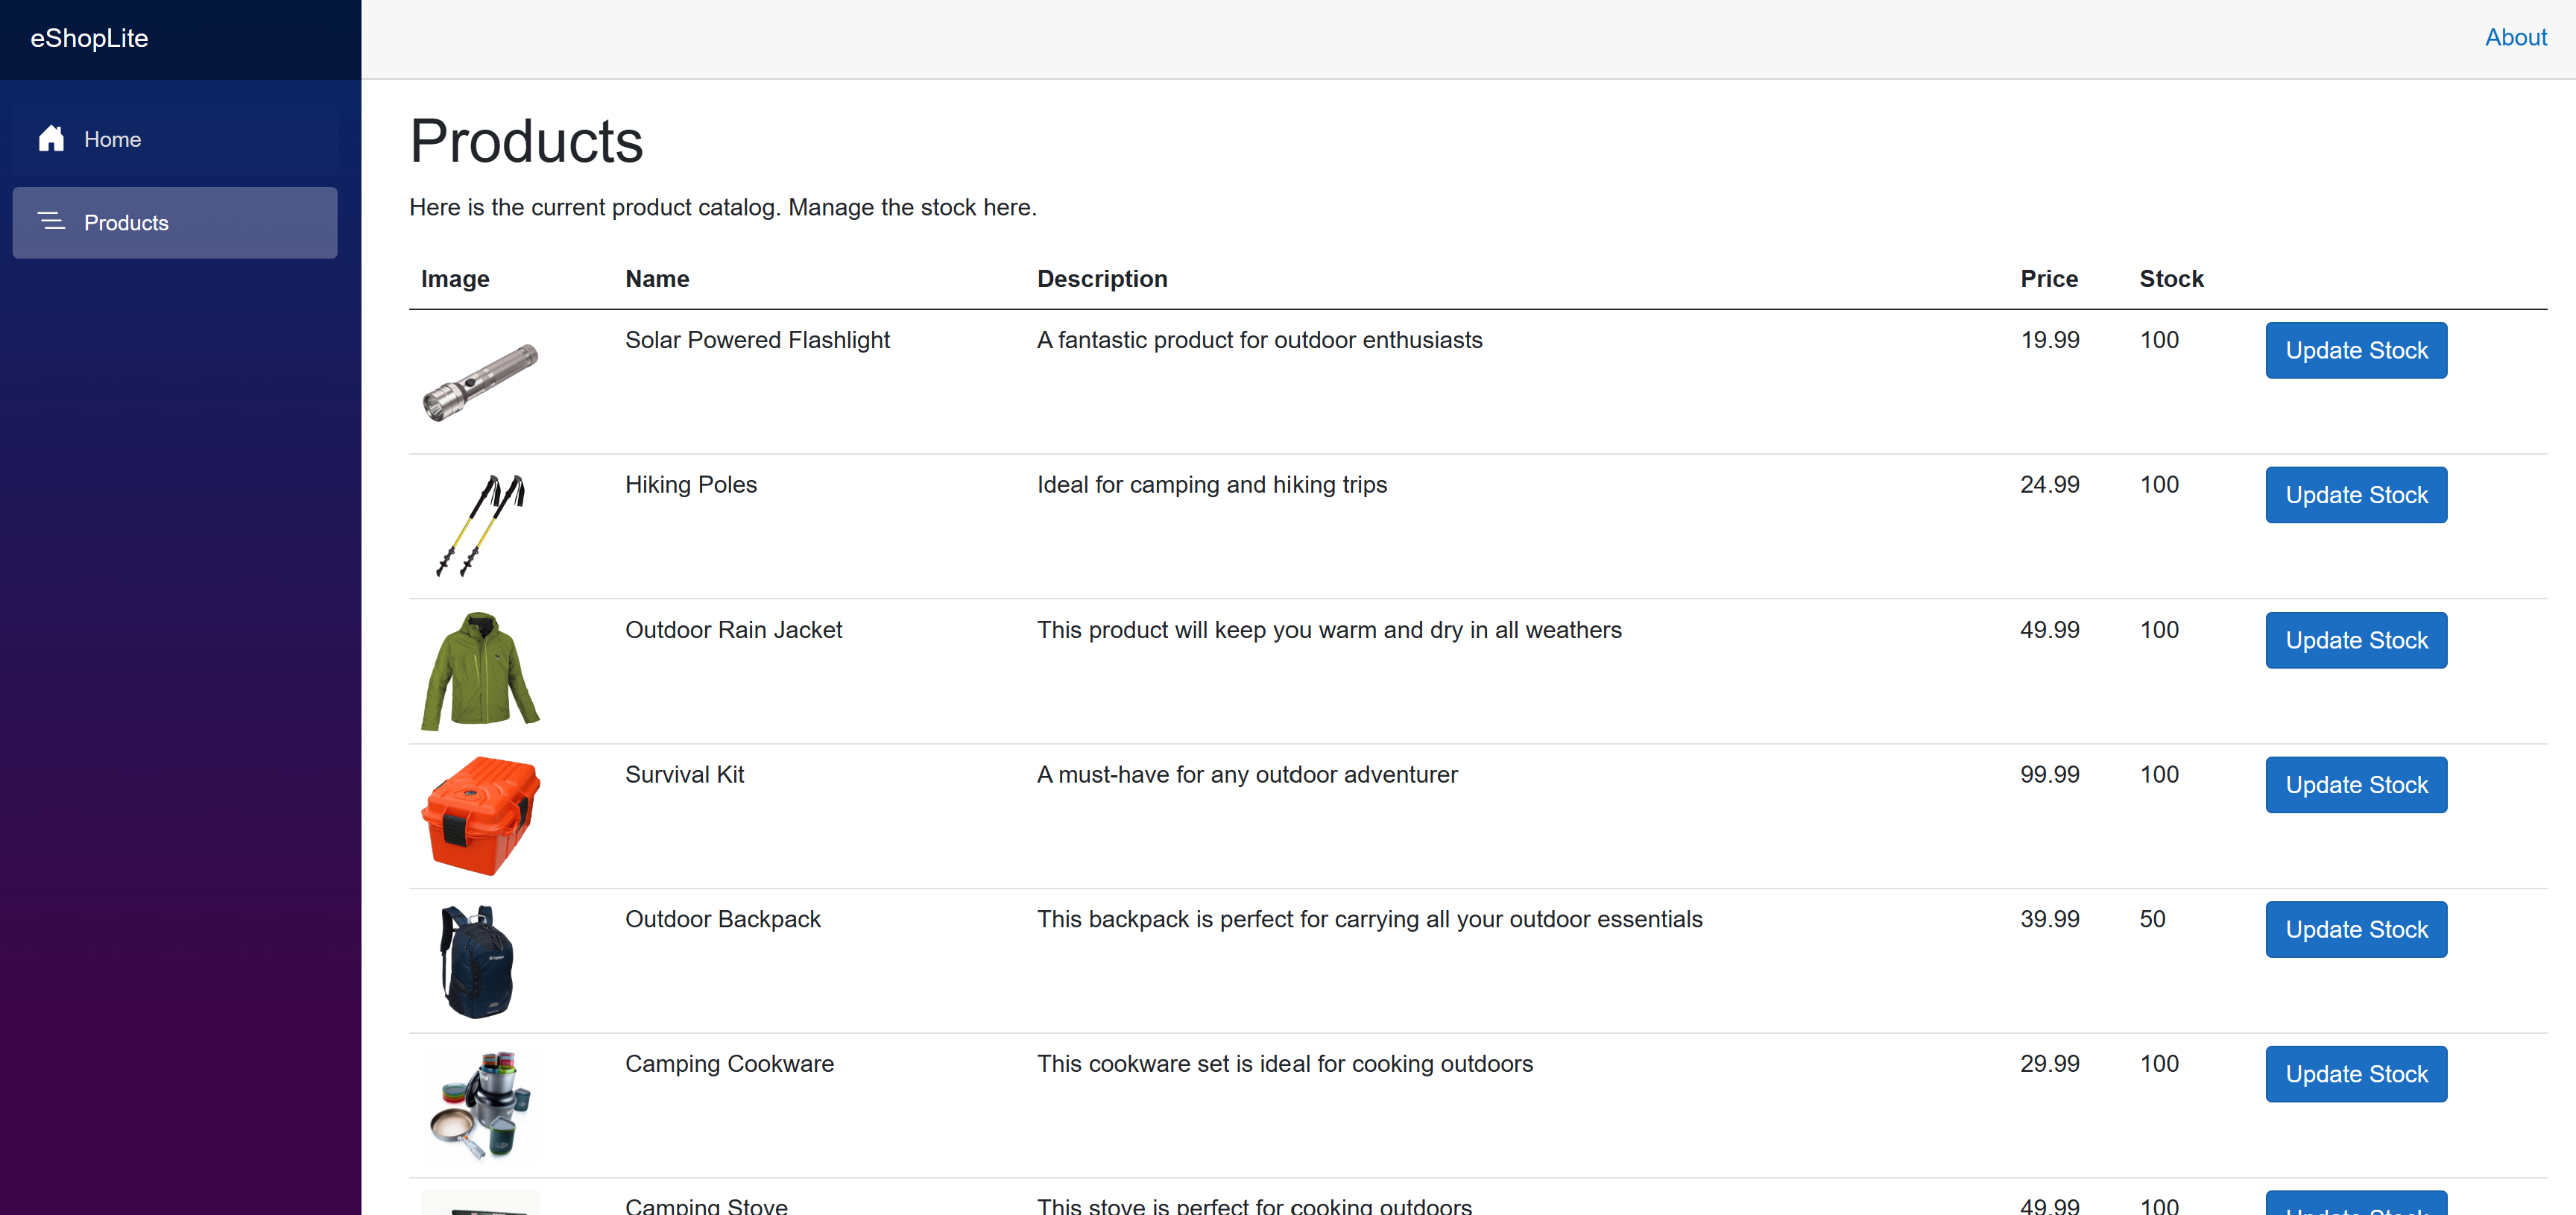Update Stock for Solar Powered Flashlight
Screen dimensions: 2576x1215
tap(2355, 350)
